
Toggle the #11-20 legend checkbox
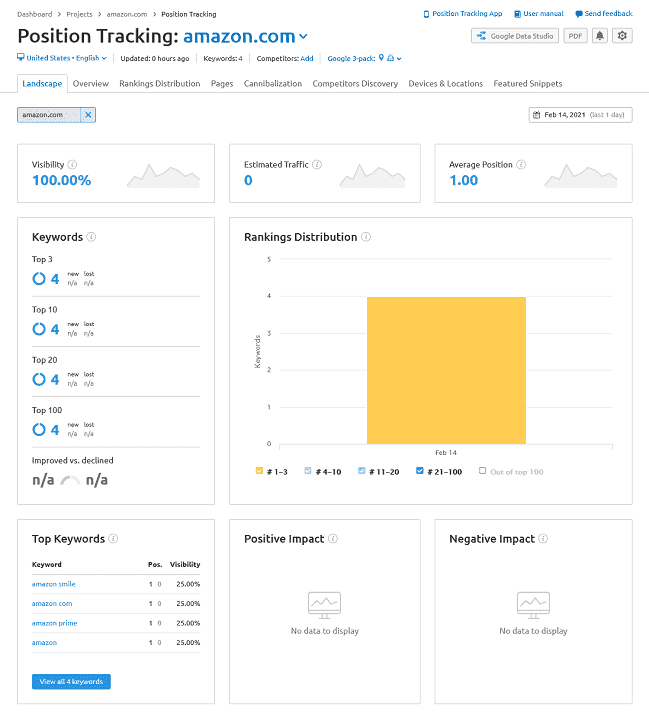point(361,471)
